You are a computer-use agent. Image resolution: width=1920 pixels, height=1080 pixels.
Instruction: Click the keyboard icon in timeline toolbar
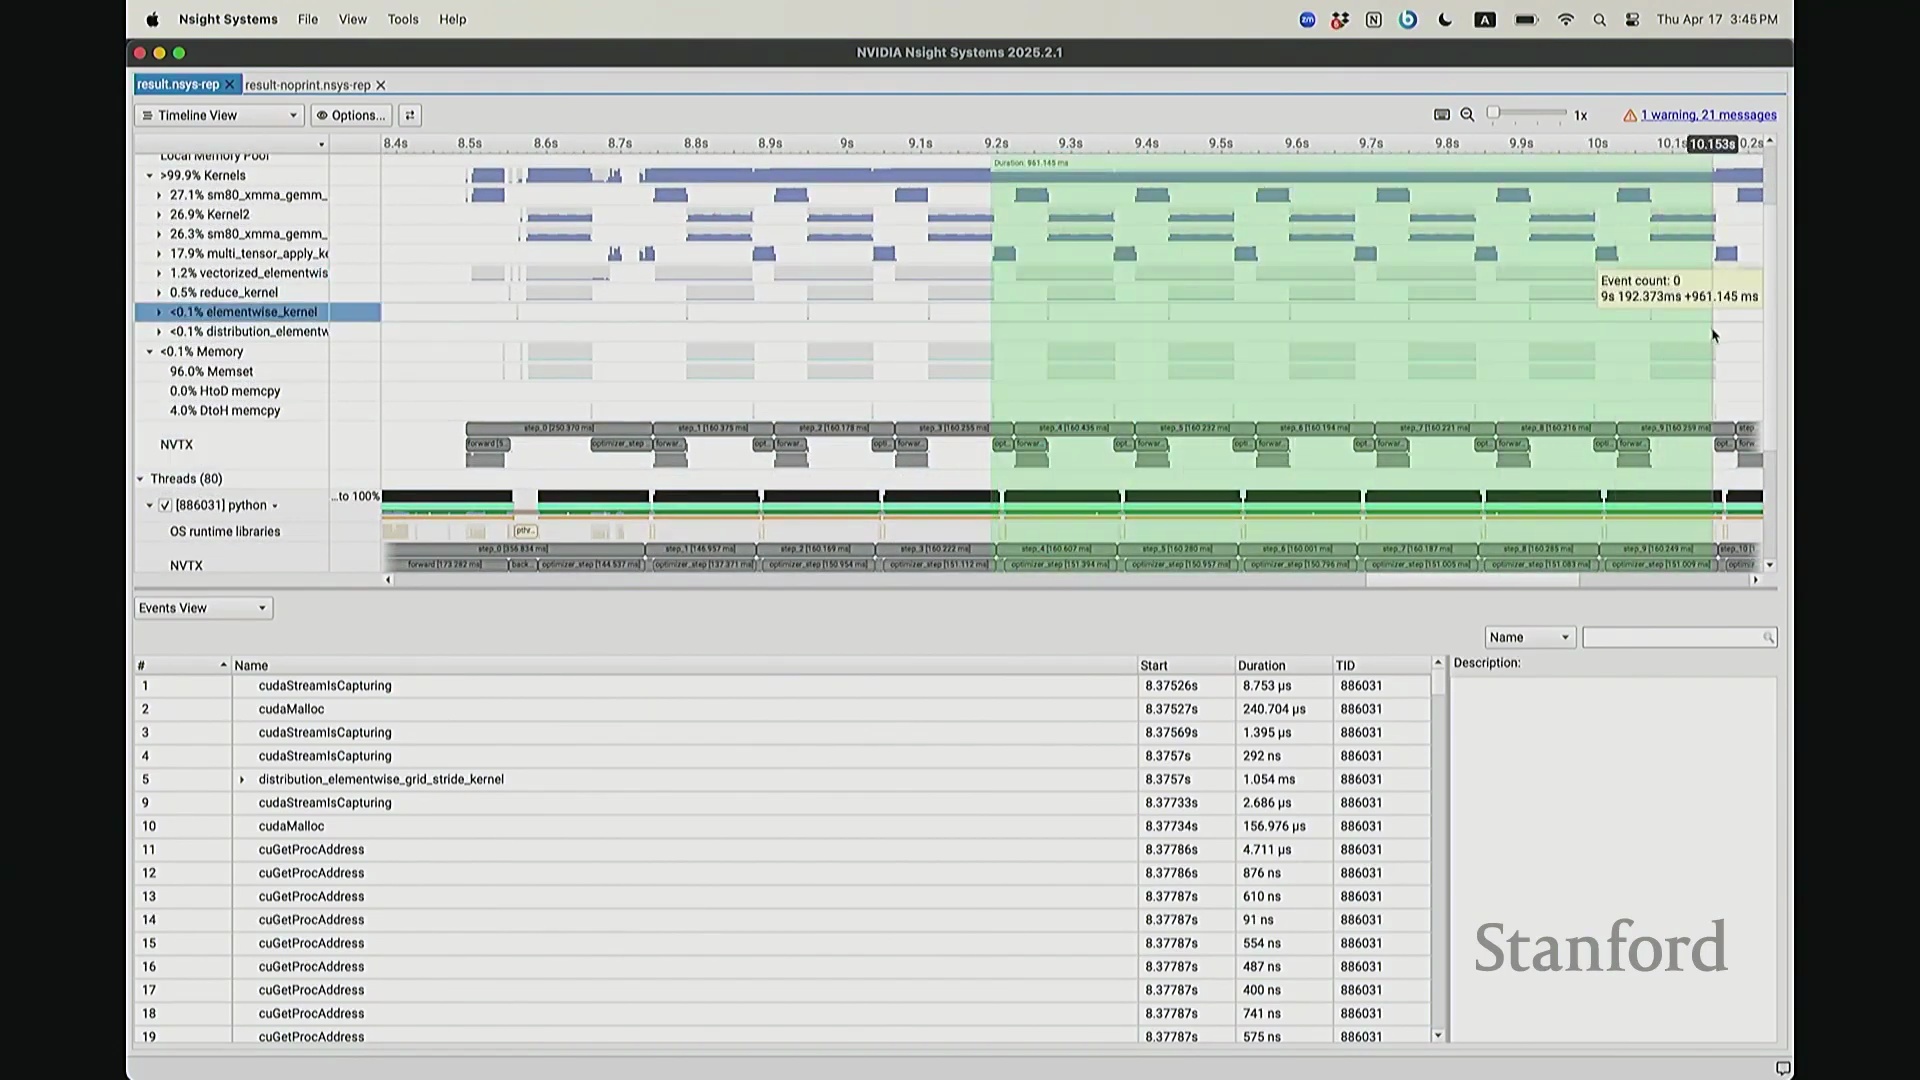tap(1441, 115)
